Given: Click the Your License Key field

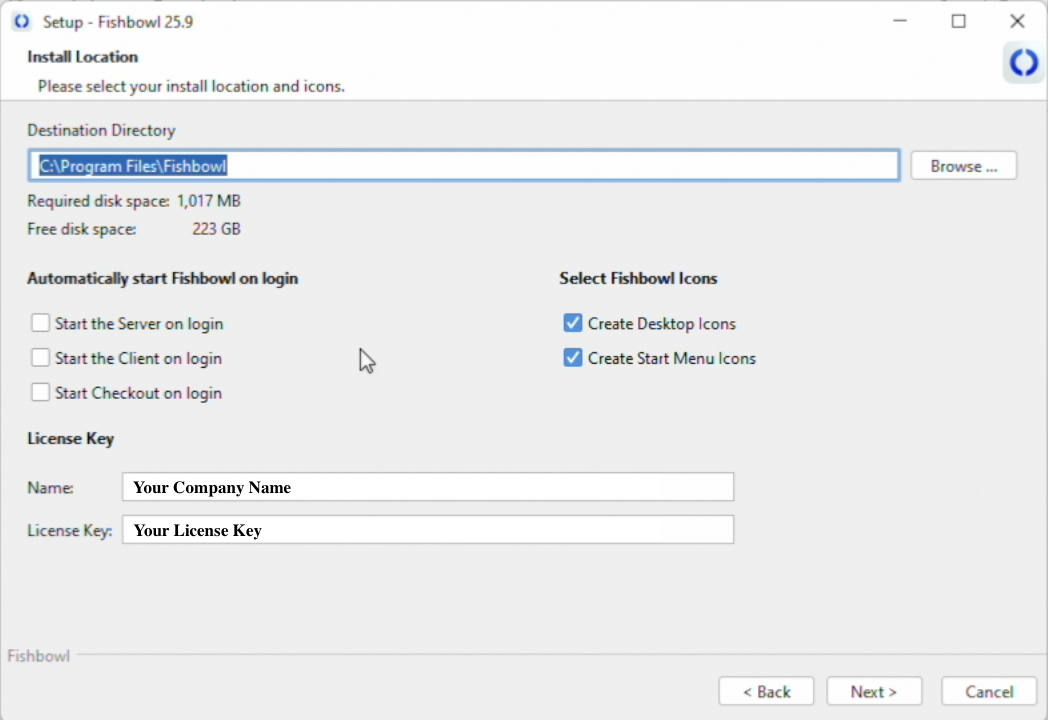Looking at the screenshot, I should click(x=428, y=530).
